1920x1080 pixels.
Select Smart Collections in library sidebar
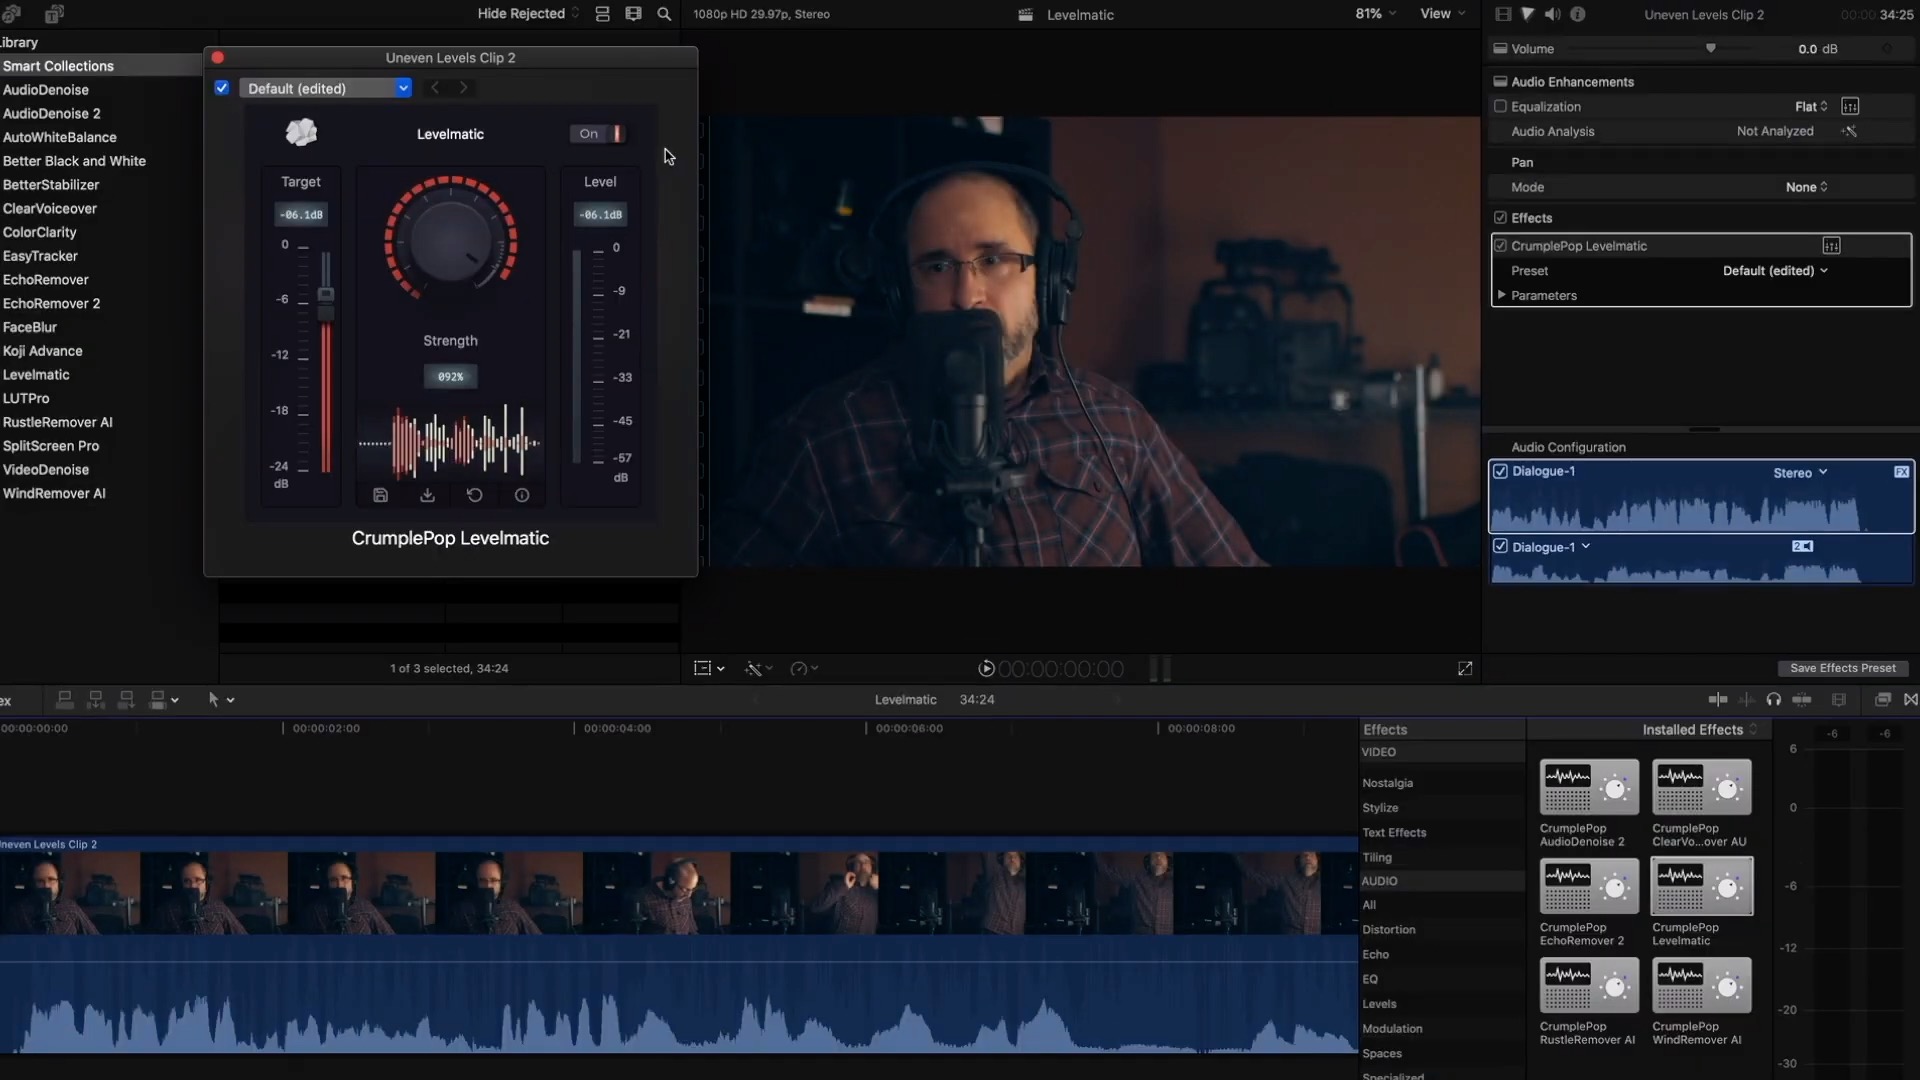tap(58, 66)
